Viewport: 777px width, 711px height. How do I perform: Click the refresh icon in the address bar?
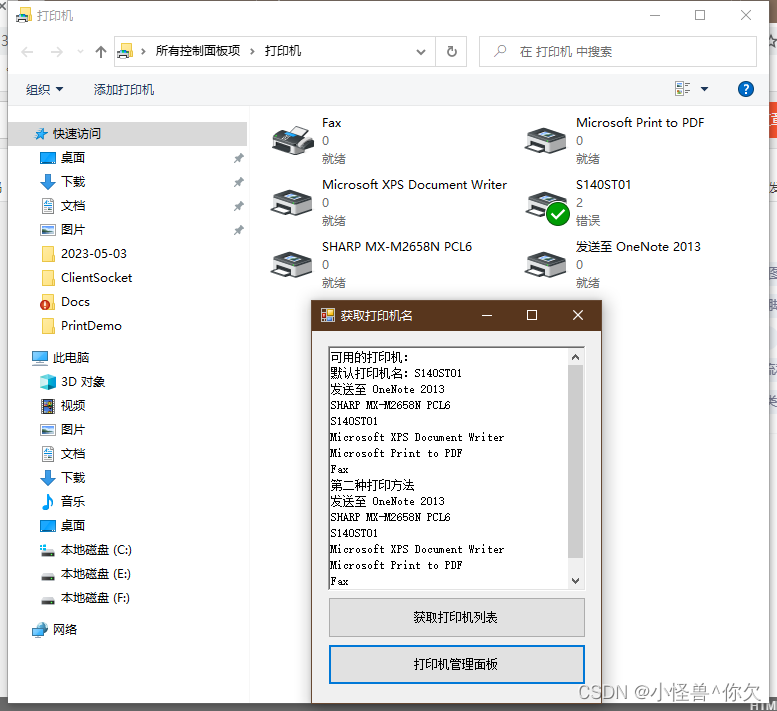tap(451, 52)
